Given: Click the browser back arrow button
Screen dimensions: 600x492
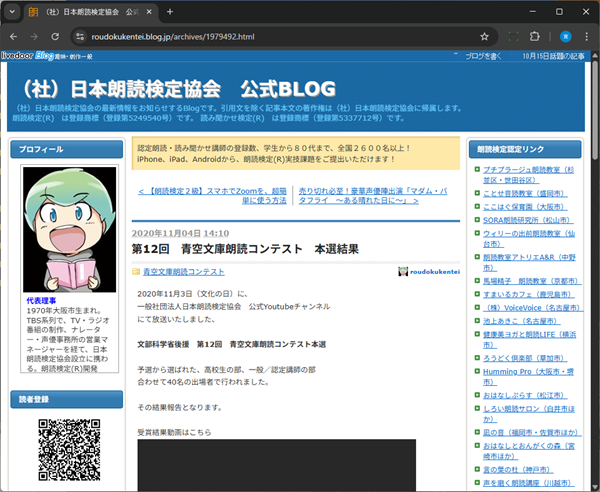Looking at the screenshot, I should click(x=15, y=36).
